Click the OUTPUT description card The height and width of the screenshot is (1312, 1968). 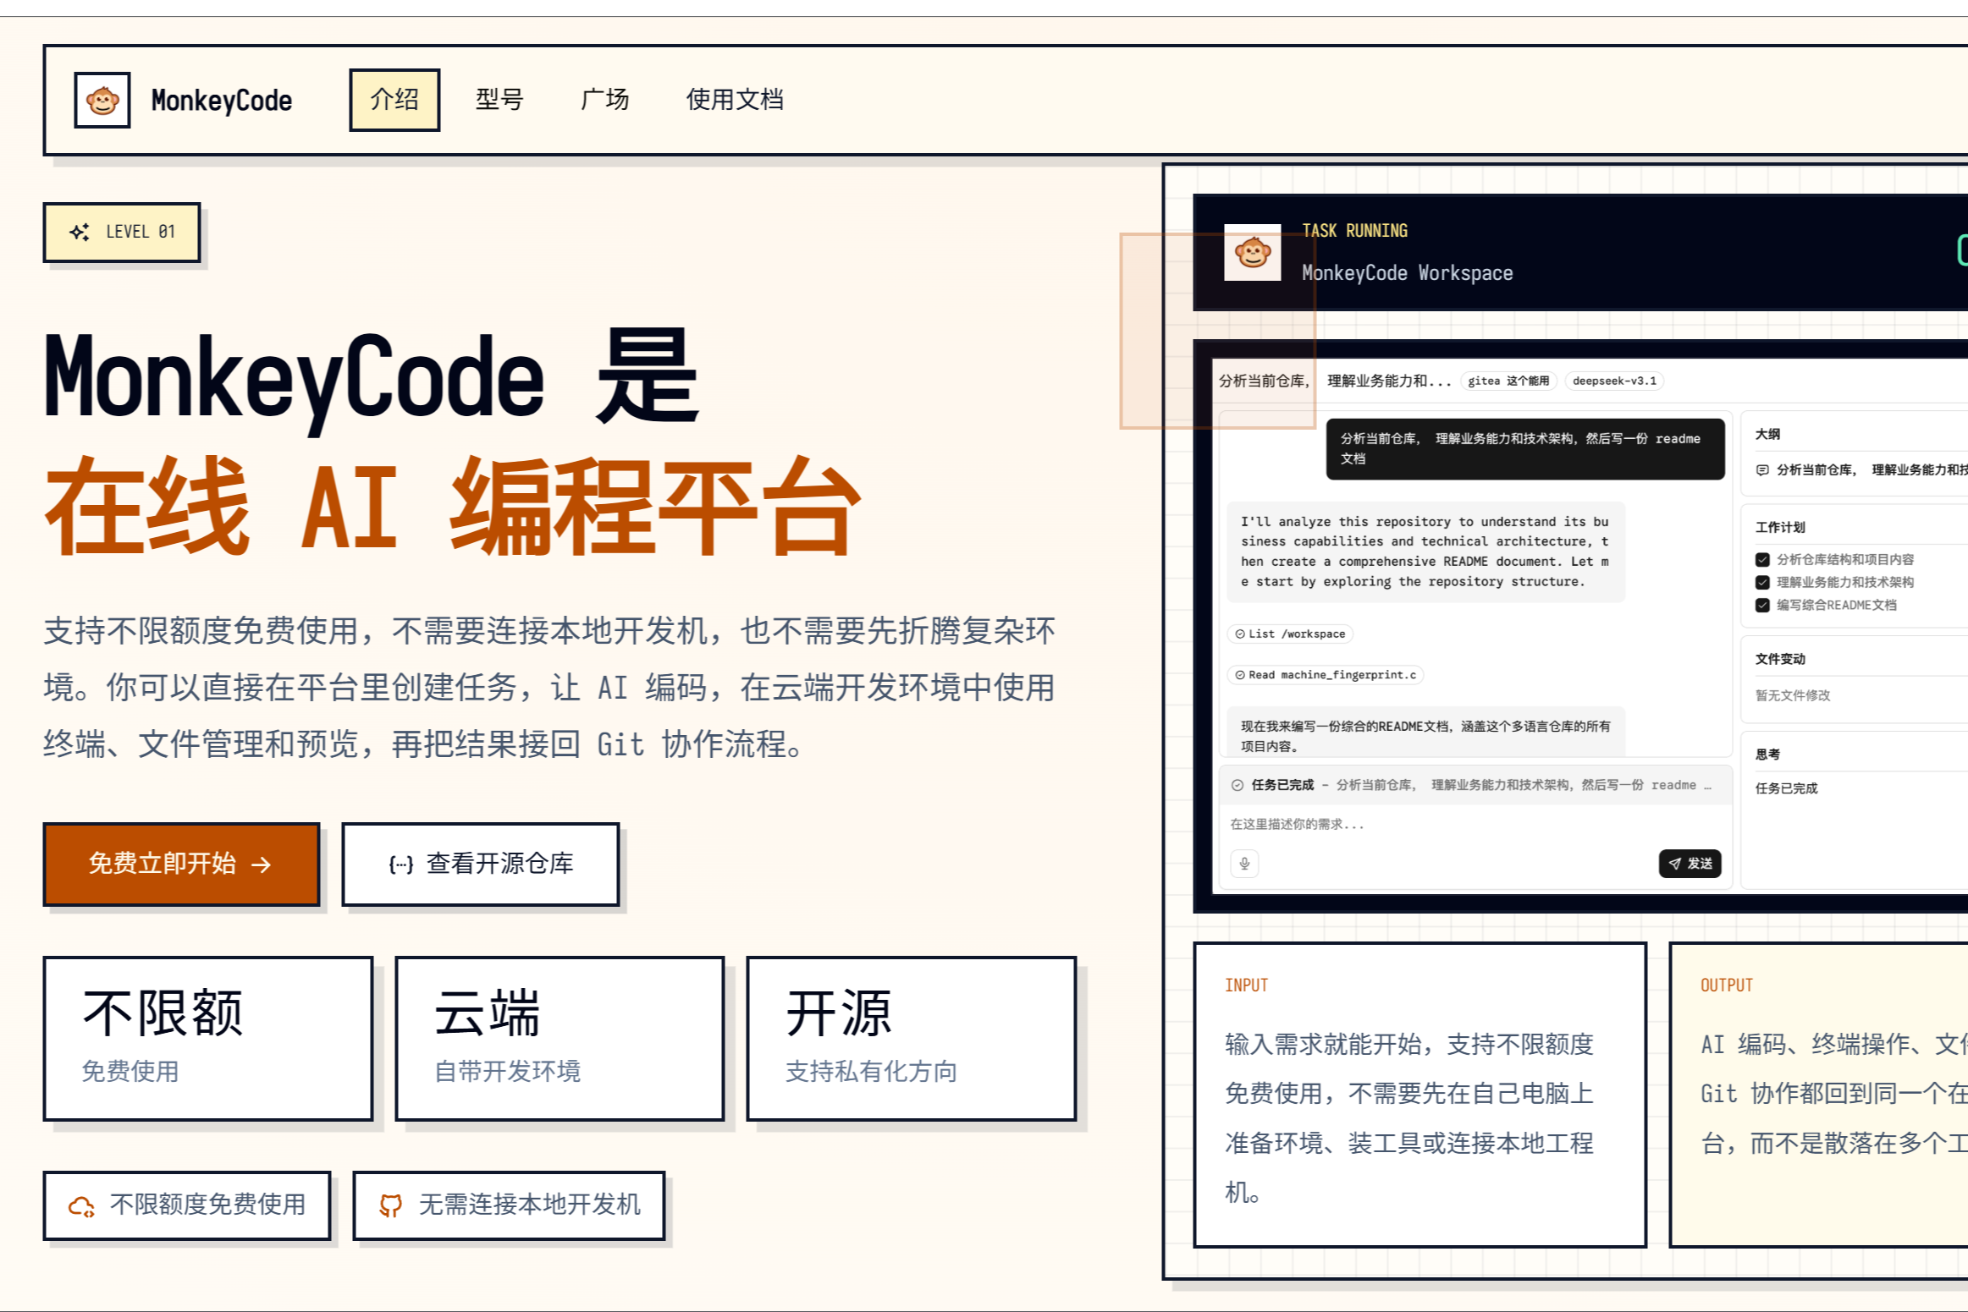[x=1819, y=1095]
